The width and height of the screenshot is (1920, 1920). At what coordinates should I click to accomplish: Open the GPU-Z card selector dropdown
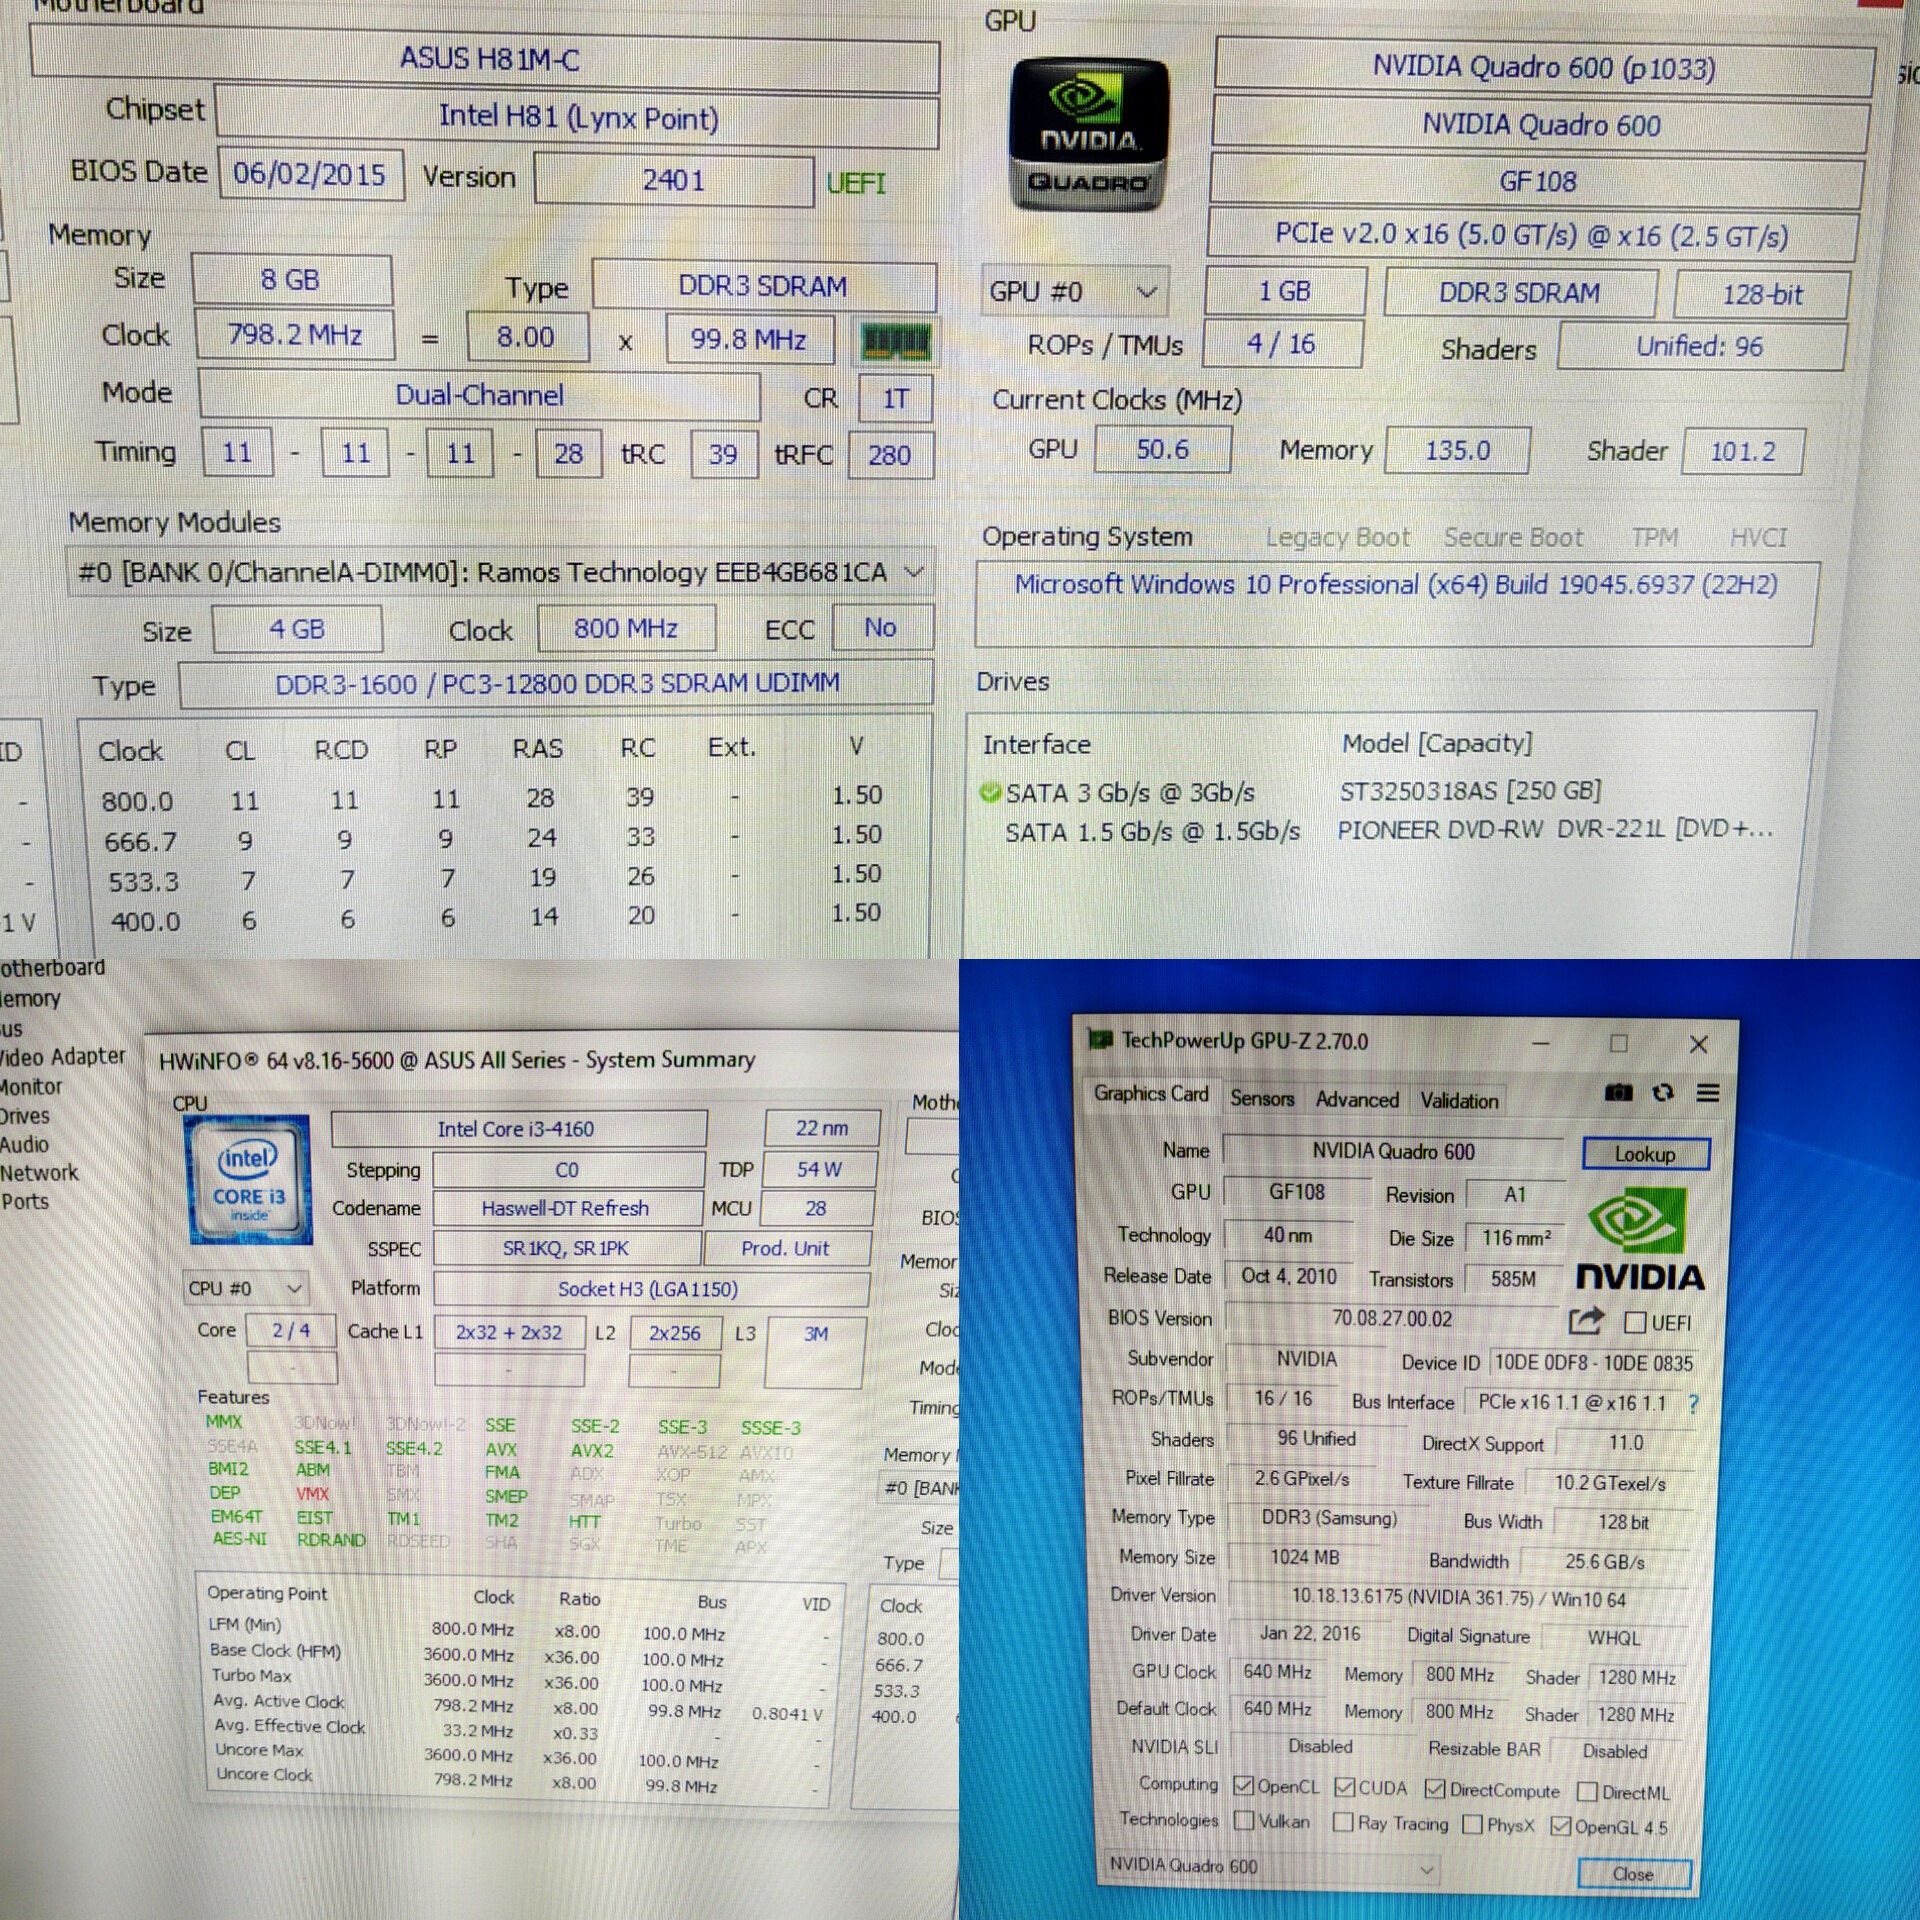click(x=1272, y=1866)
